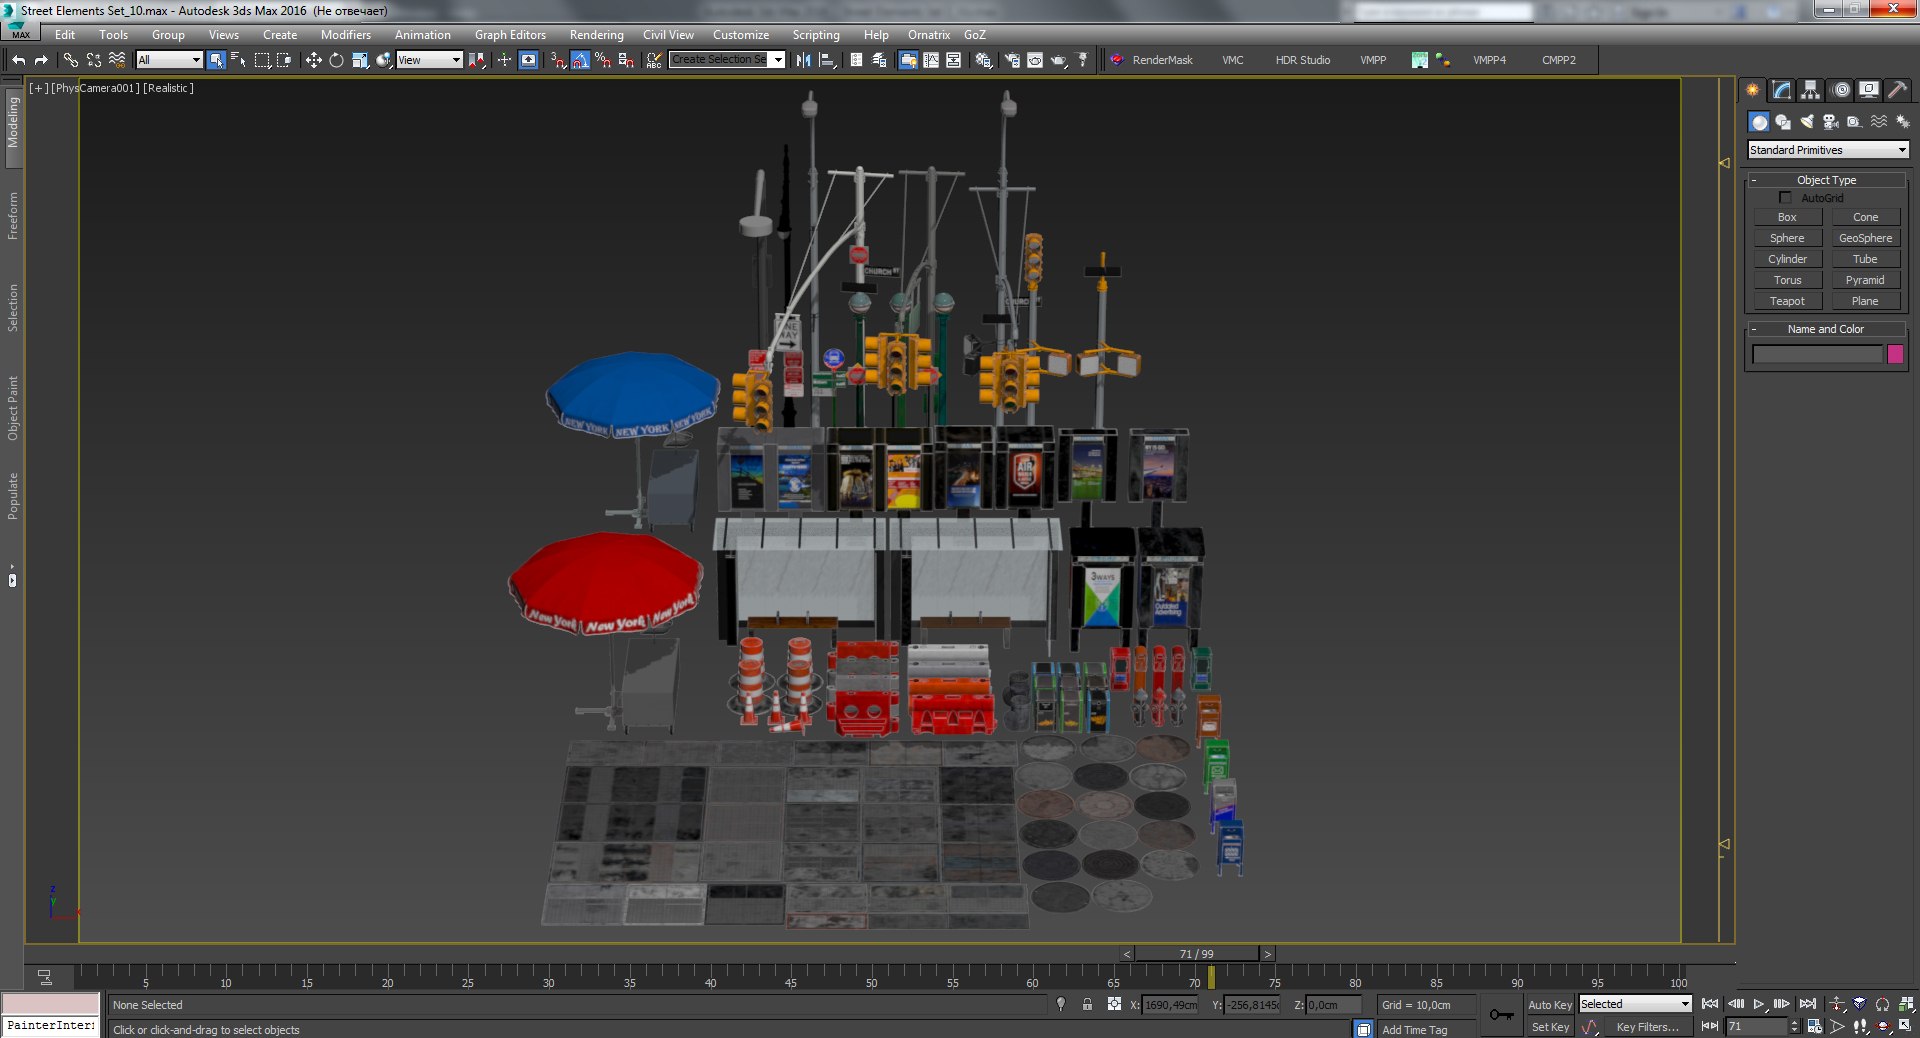This screenshot has height=1038, width=1920.
Task: Open the Curve Editor icon
Action: pyautogui.click(x=931, y=60)
